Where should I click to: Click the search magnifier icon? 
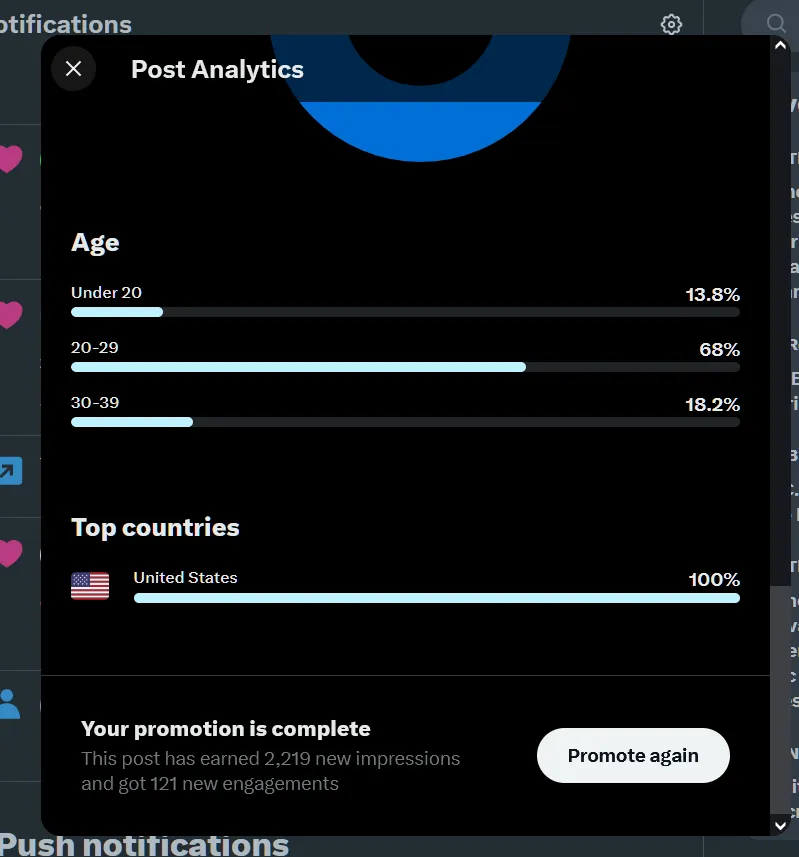[776, 23]
